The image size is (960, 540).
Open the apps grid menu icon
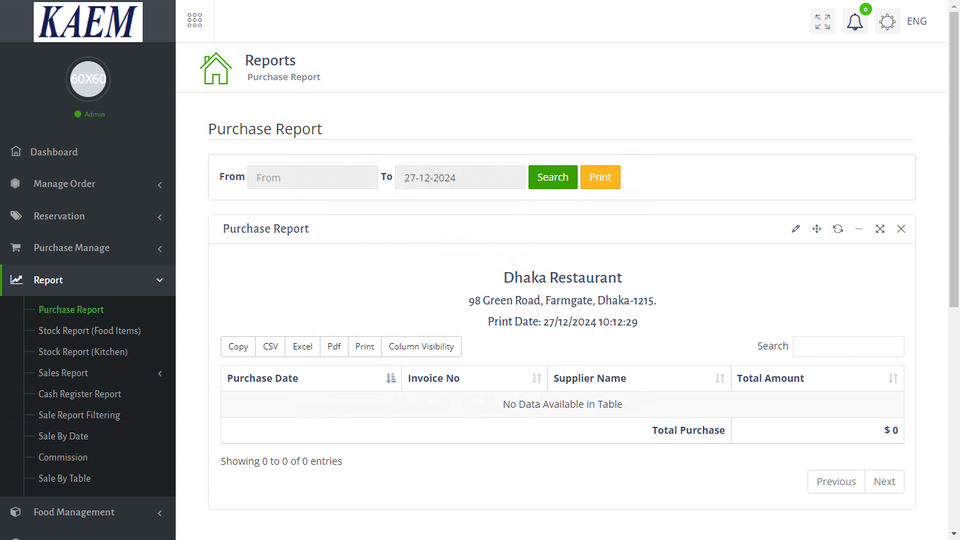point(195,21)
